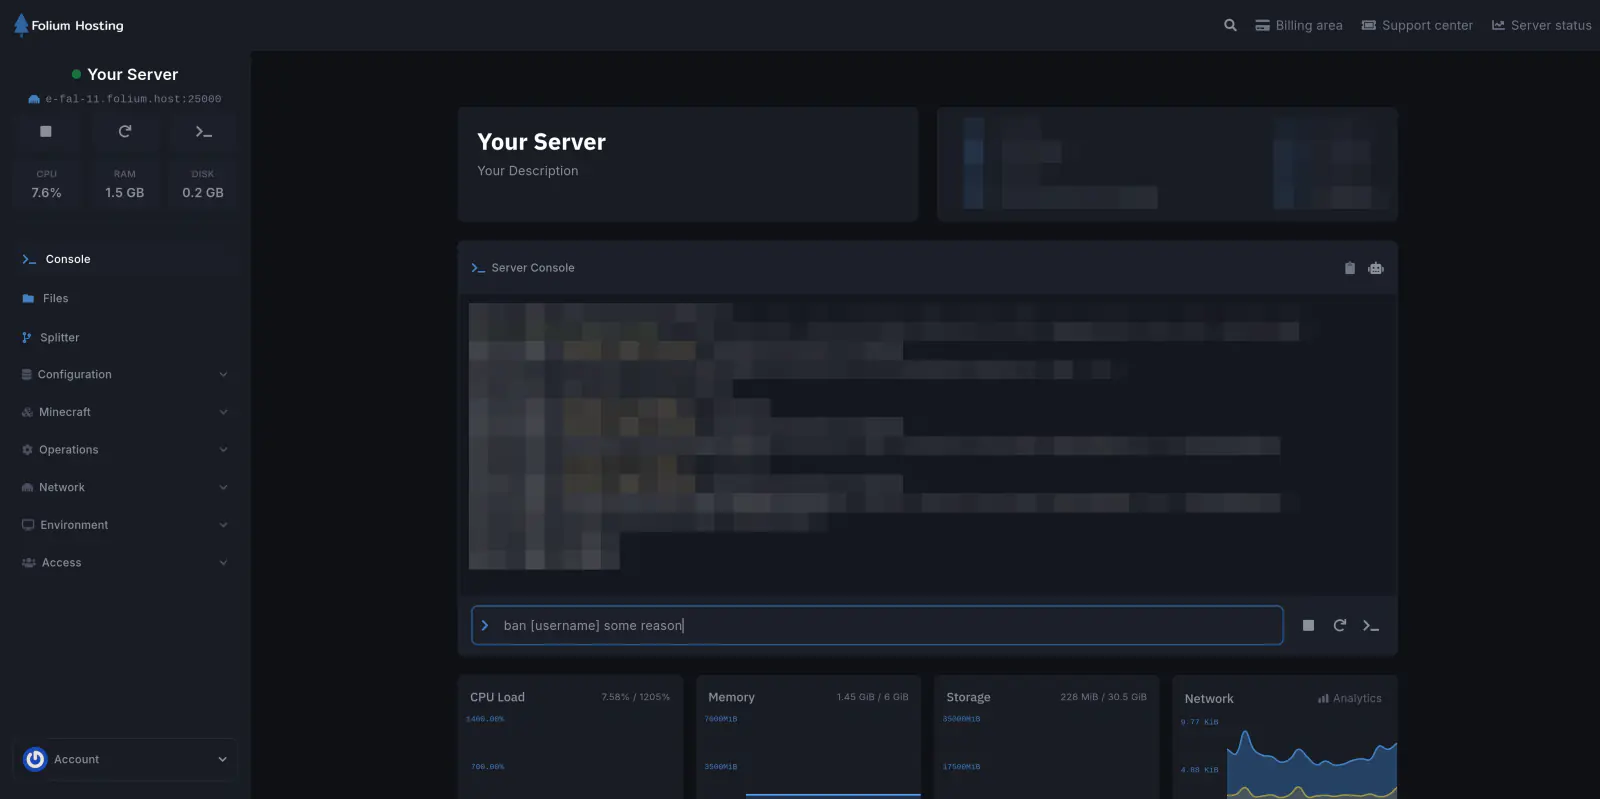Focus the console command input field
The height and width of the screenshot is (799, 1600).
pyautogui.click(x=880, y=626)
